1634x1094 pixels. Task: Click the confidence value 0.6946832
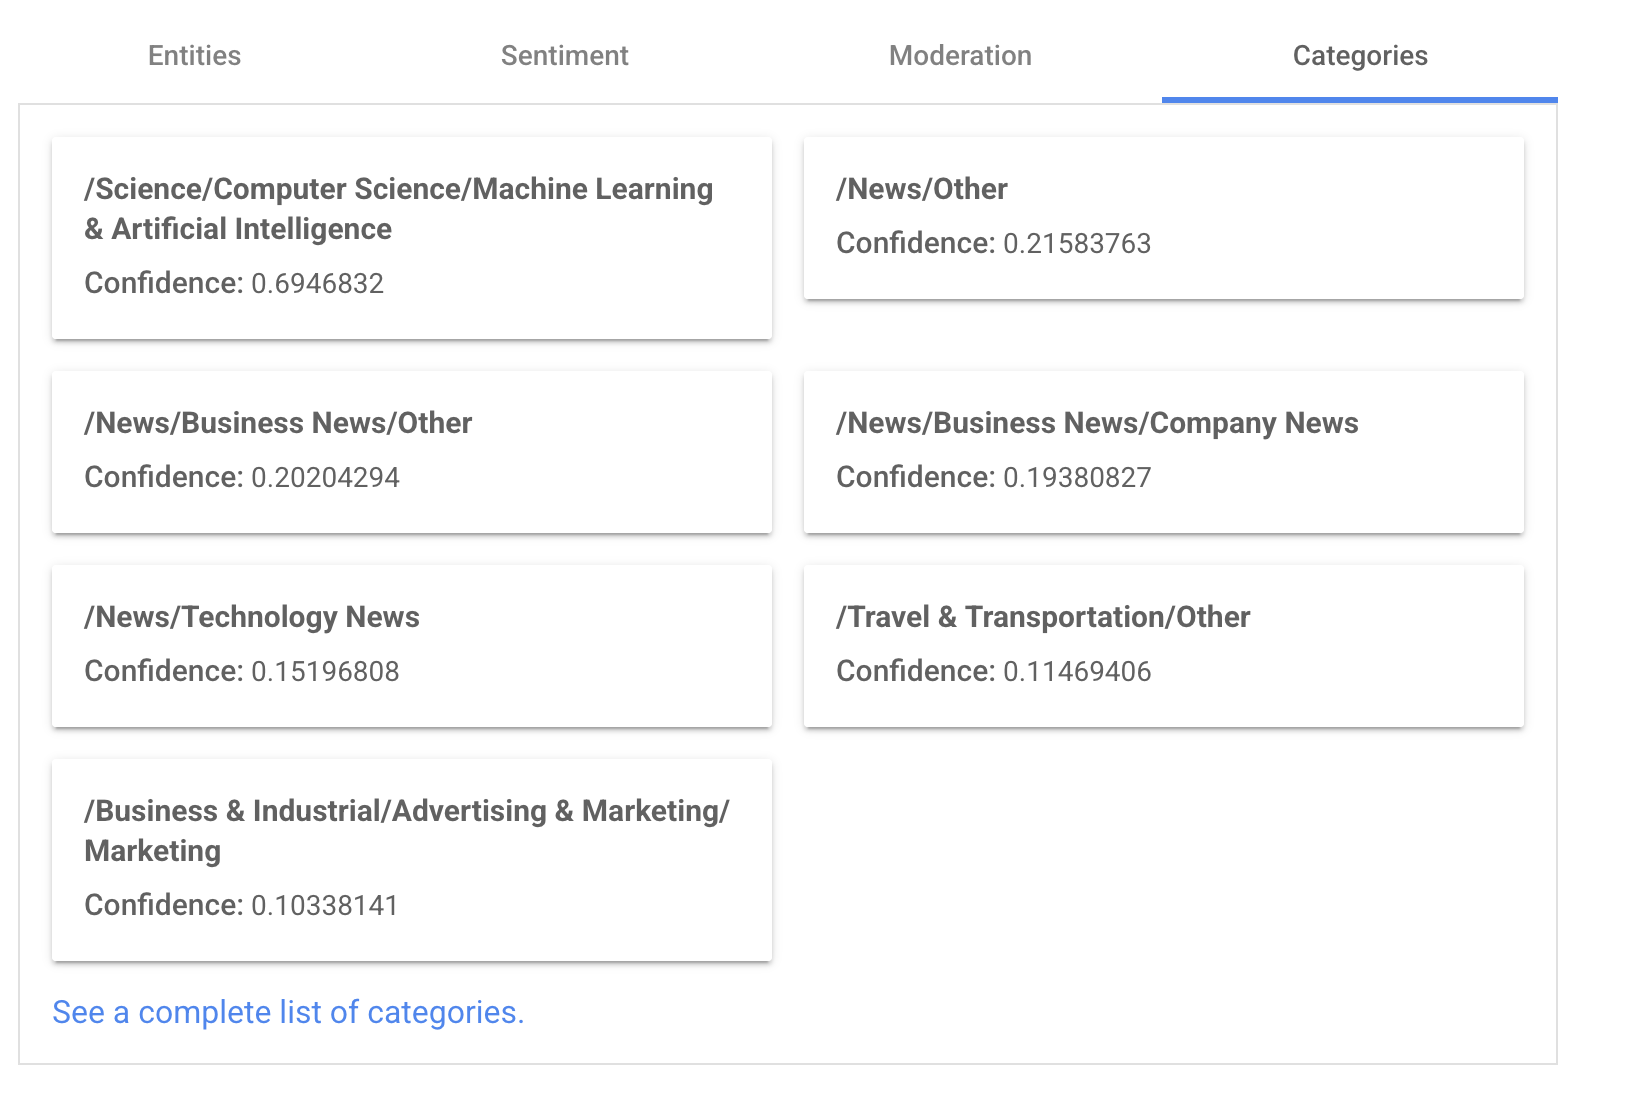point(317,284)
